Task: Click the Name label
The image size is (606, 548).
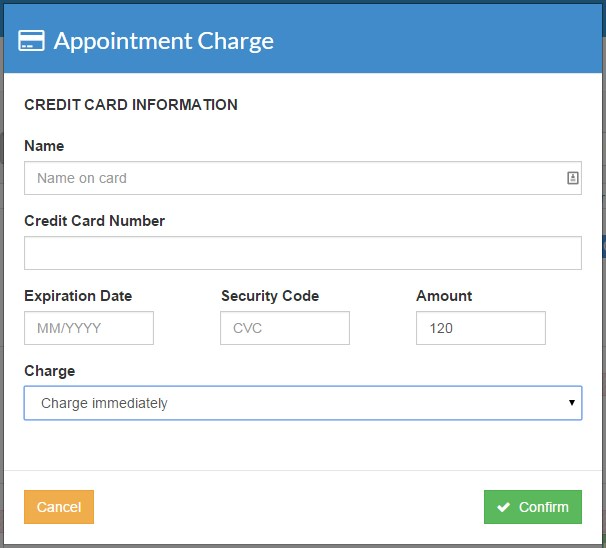Action: pyautogui.click(x=44, y=146)
